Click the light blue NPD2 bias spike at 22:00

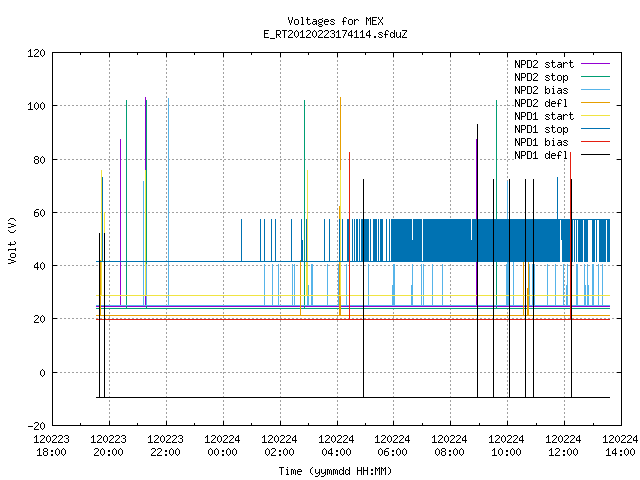[168, 202]
